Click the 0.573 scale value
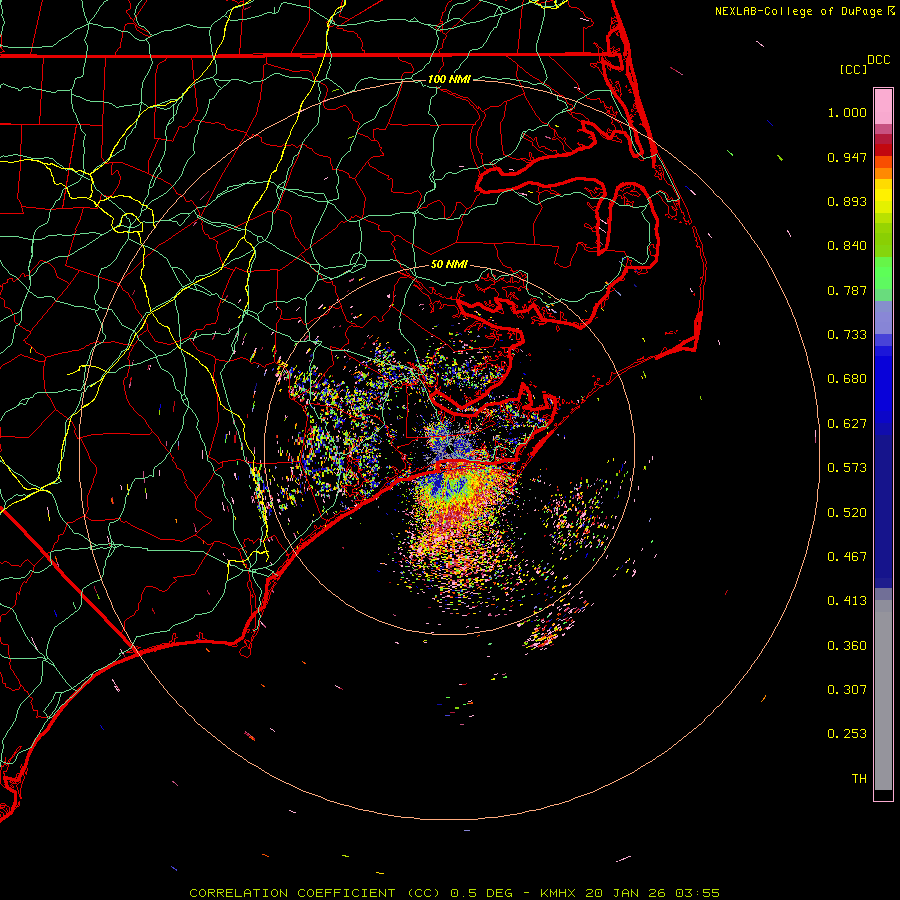 (847, 468)
